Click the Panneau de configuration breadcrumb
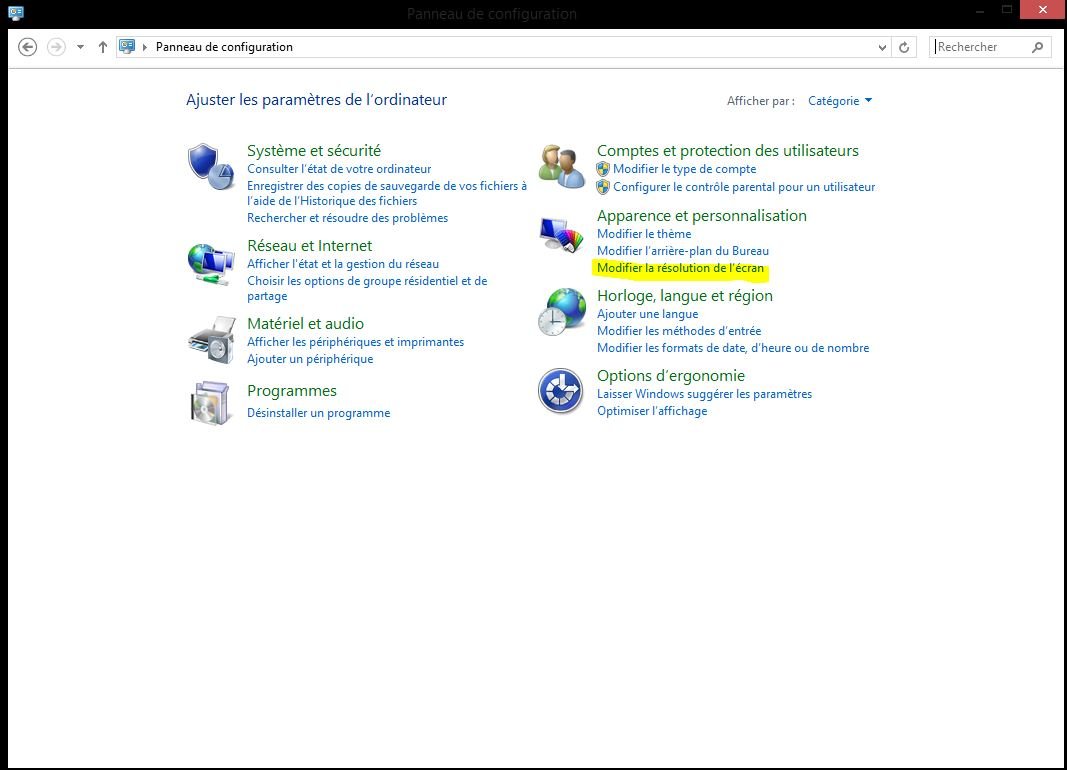Screen dimensions: 1067x770 coord(224,47)
